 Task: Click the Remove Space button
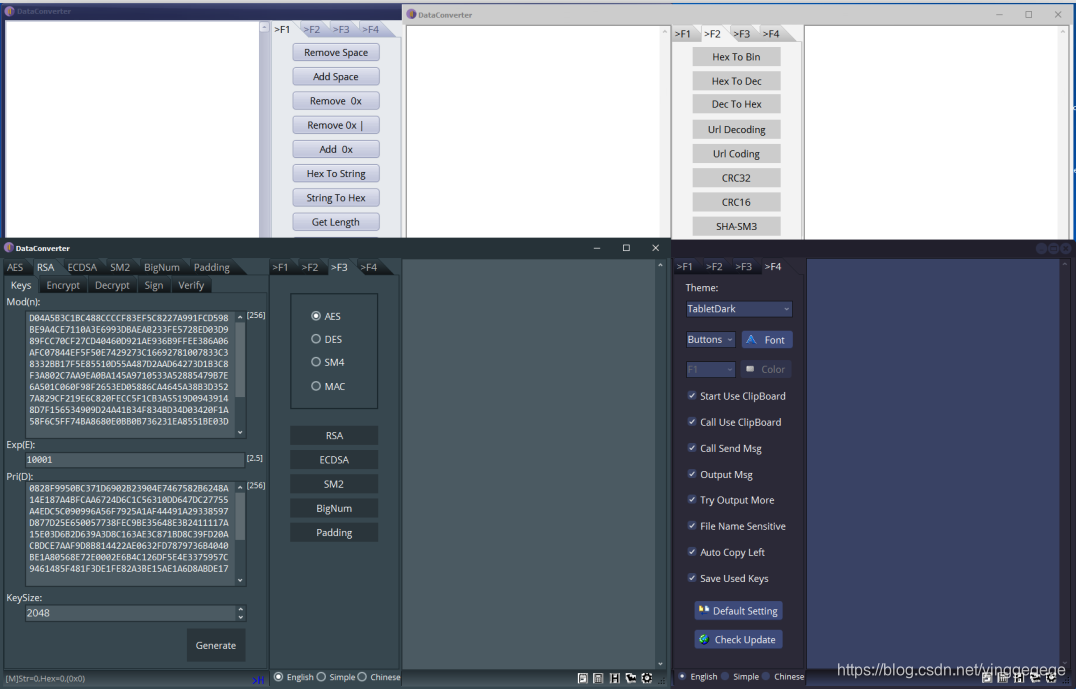pyautogui.click(x=336, y=52)
